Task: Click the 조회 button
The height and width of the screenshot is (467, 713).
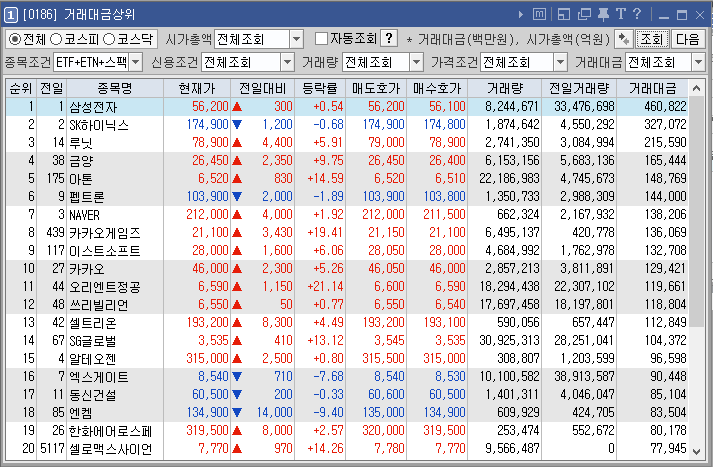Action: click(652, 39)
